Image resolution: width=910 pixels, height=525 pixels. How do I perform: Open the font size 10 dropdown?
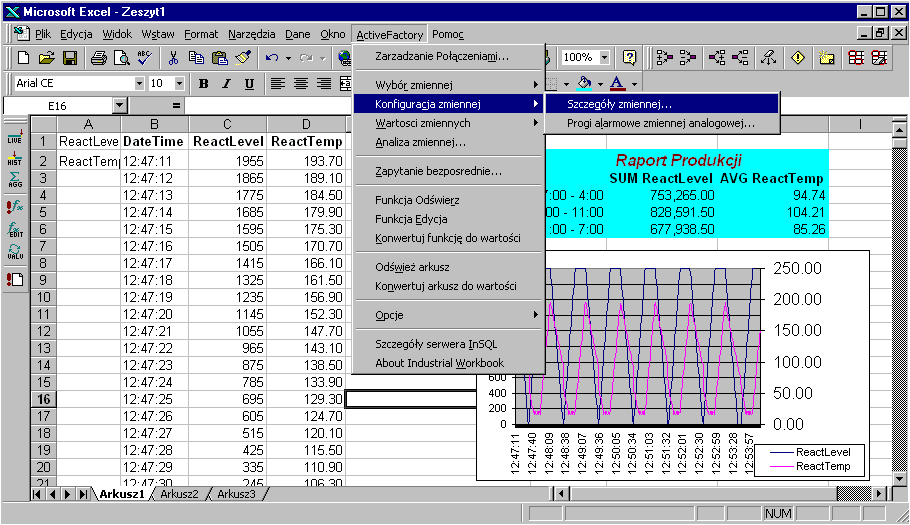pos(179,84)
